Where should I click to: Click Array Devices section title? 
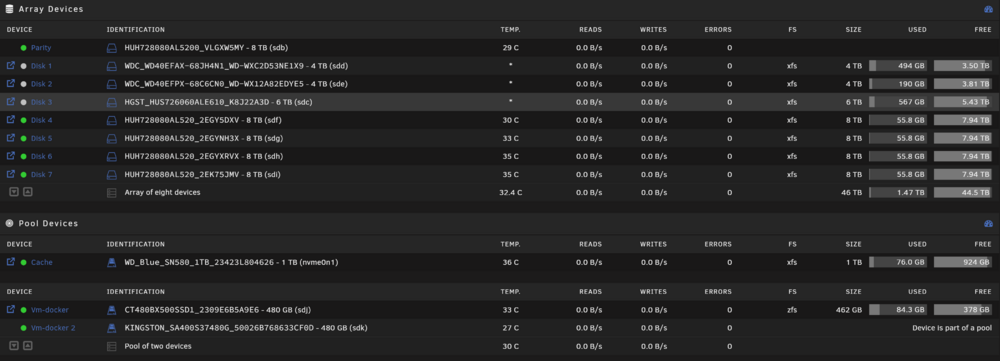click(x=51, y=10)
